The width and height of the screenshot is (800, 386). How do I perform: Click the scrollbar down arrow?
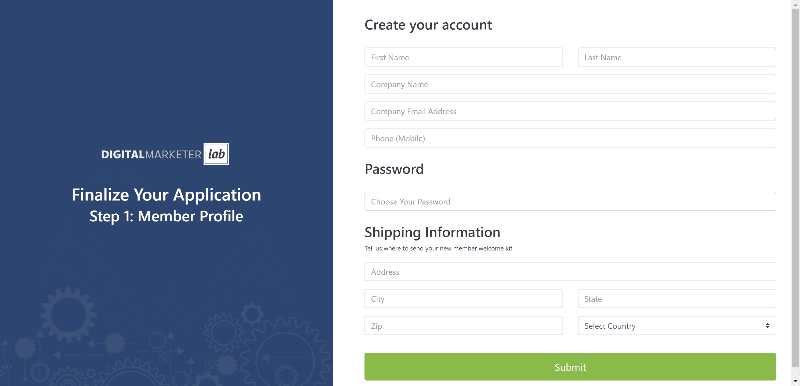[795, 381]
